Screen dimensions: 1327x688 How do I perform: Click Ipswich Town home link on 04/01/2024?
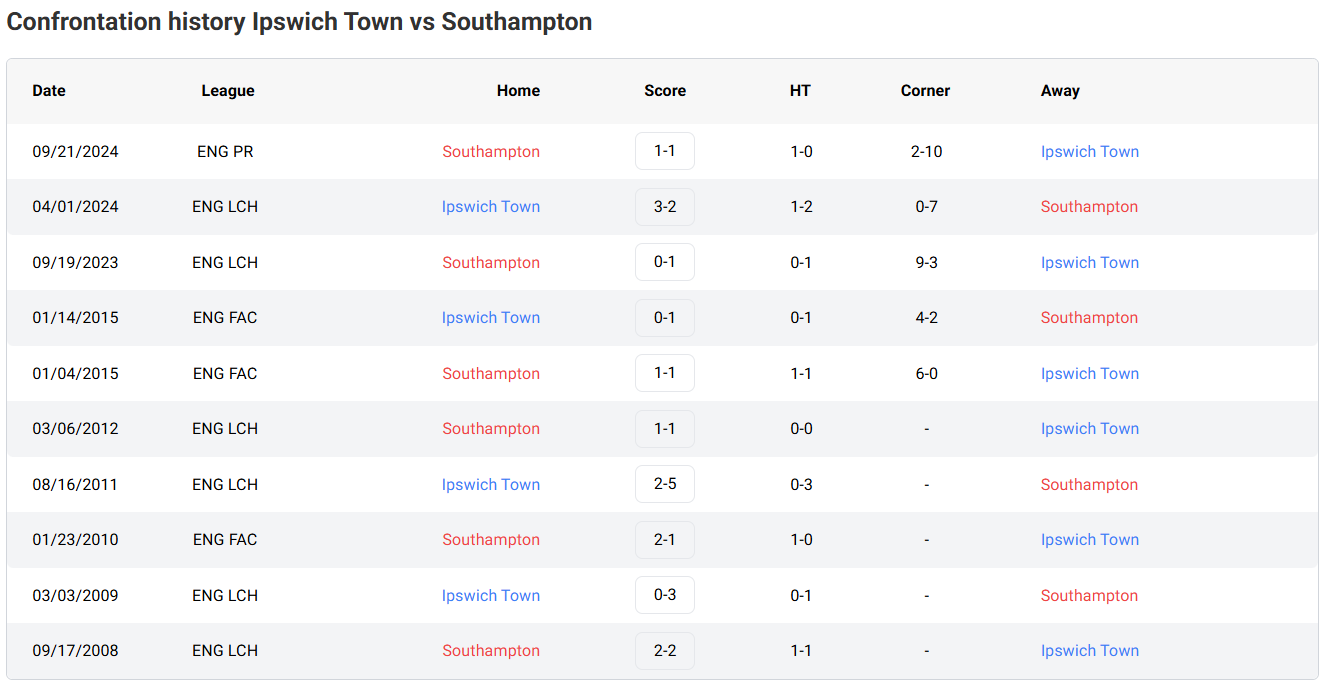(491, 207)
